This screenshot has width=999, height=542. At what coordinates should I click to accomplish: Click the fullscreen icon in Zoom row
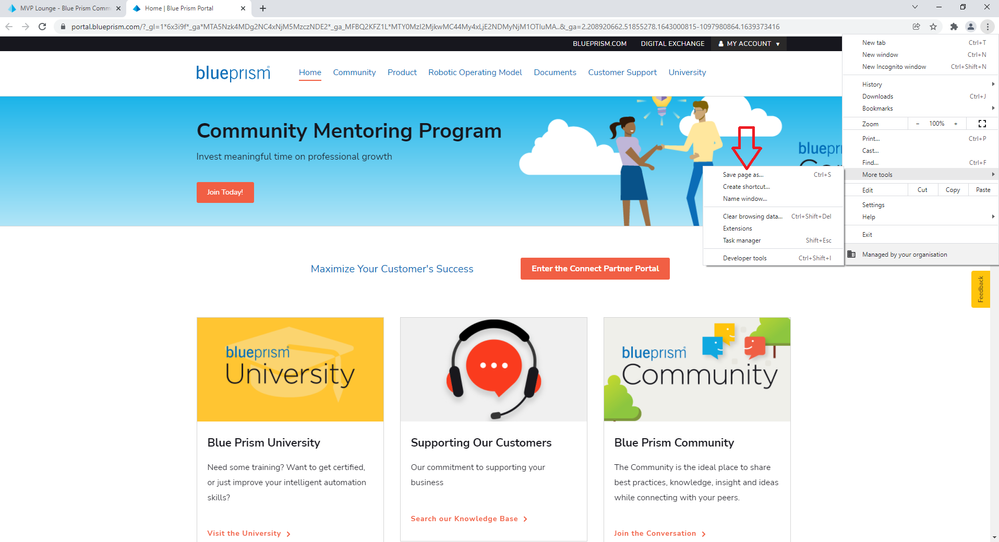[982, 124]
